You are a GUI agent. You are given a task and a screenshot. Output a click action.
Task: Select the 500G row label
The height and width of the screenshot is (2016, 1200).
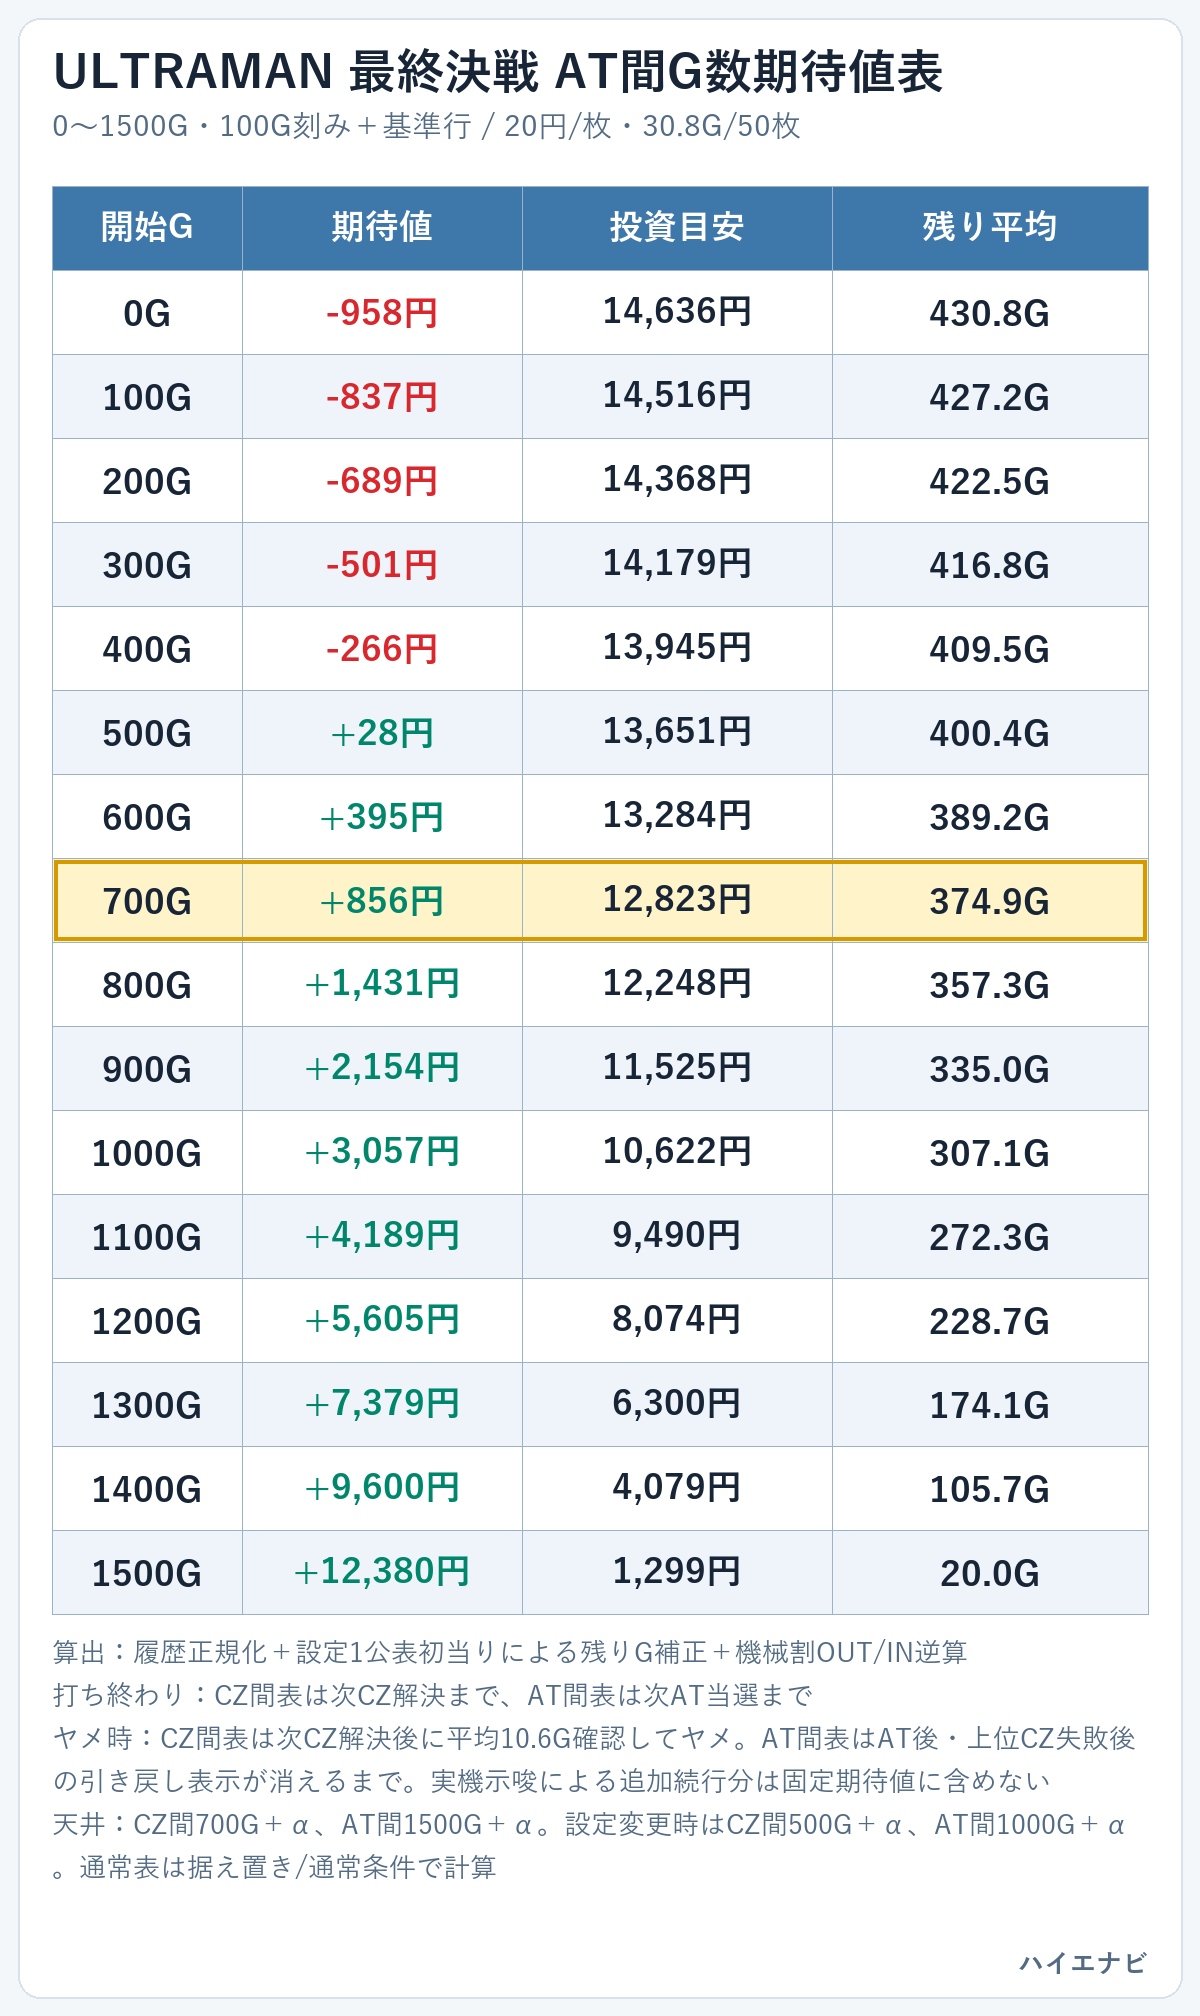(x=147, y=733)
